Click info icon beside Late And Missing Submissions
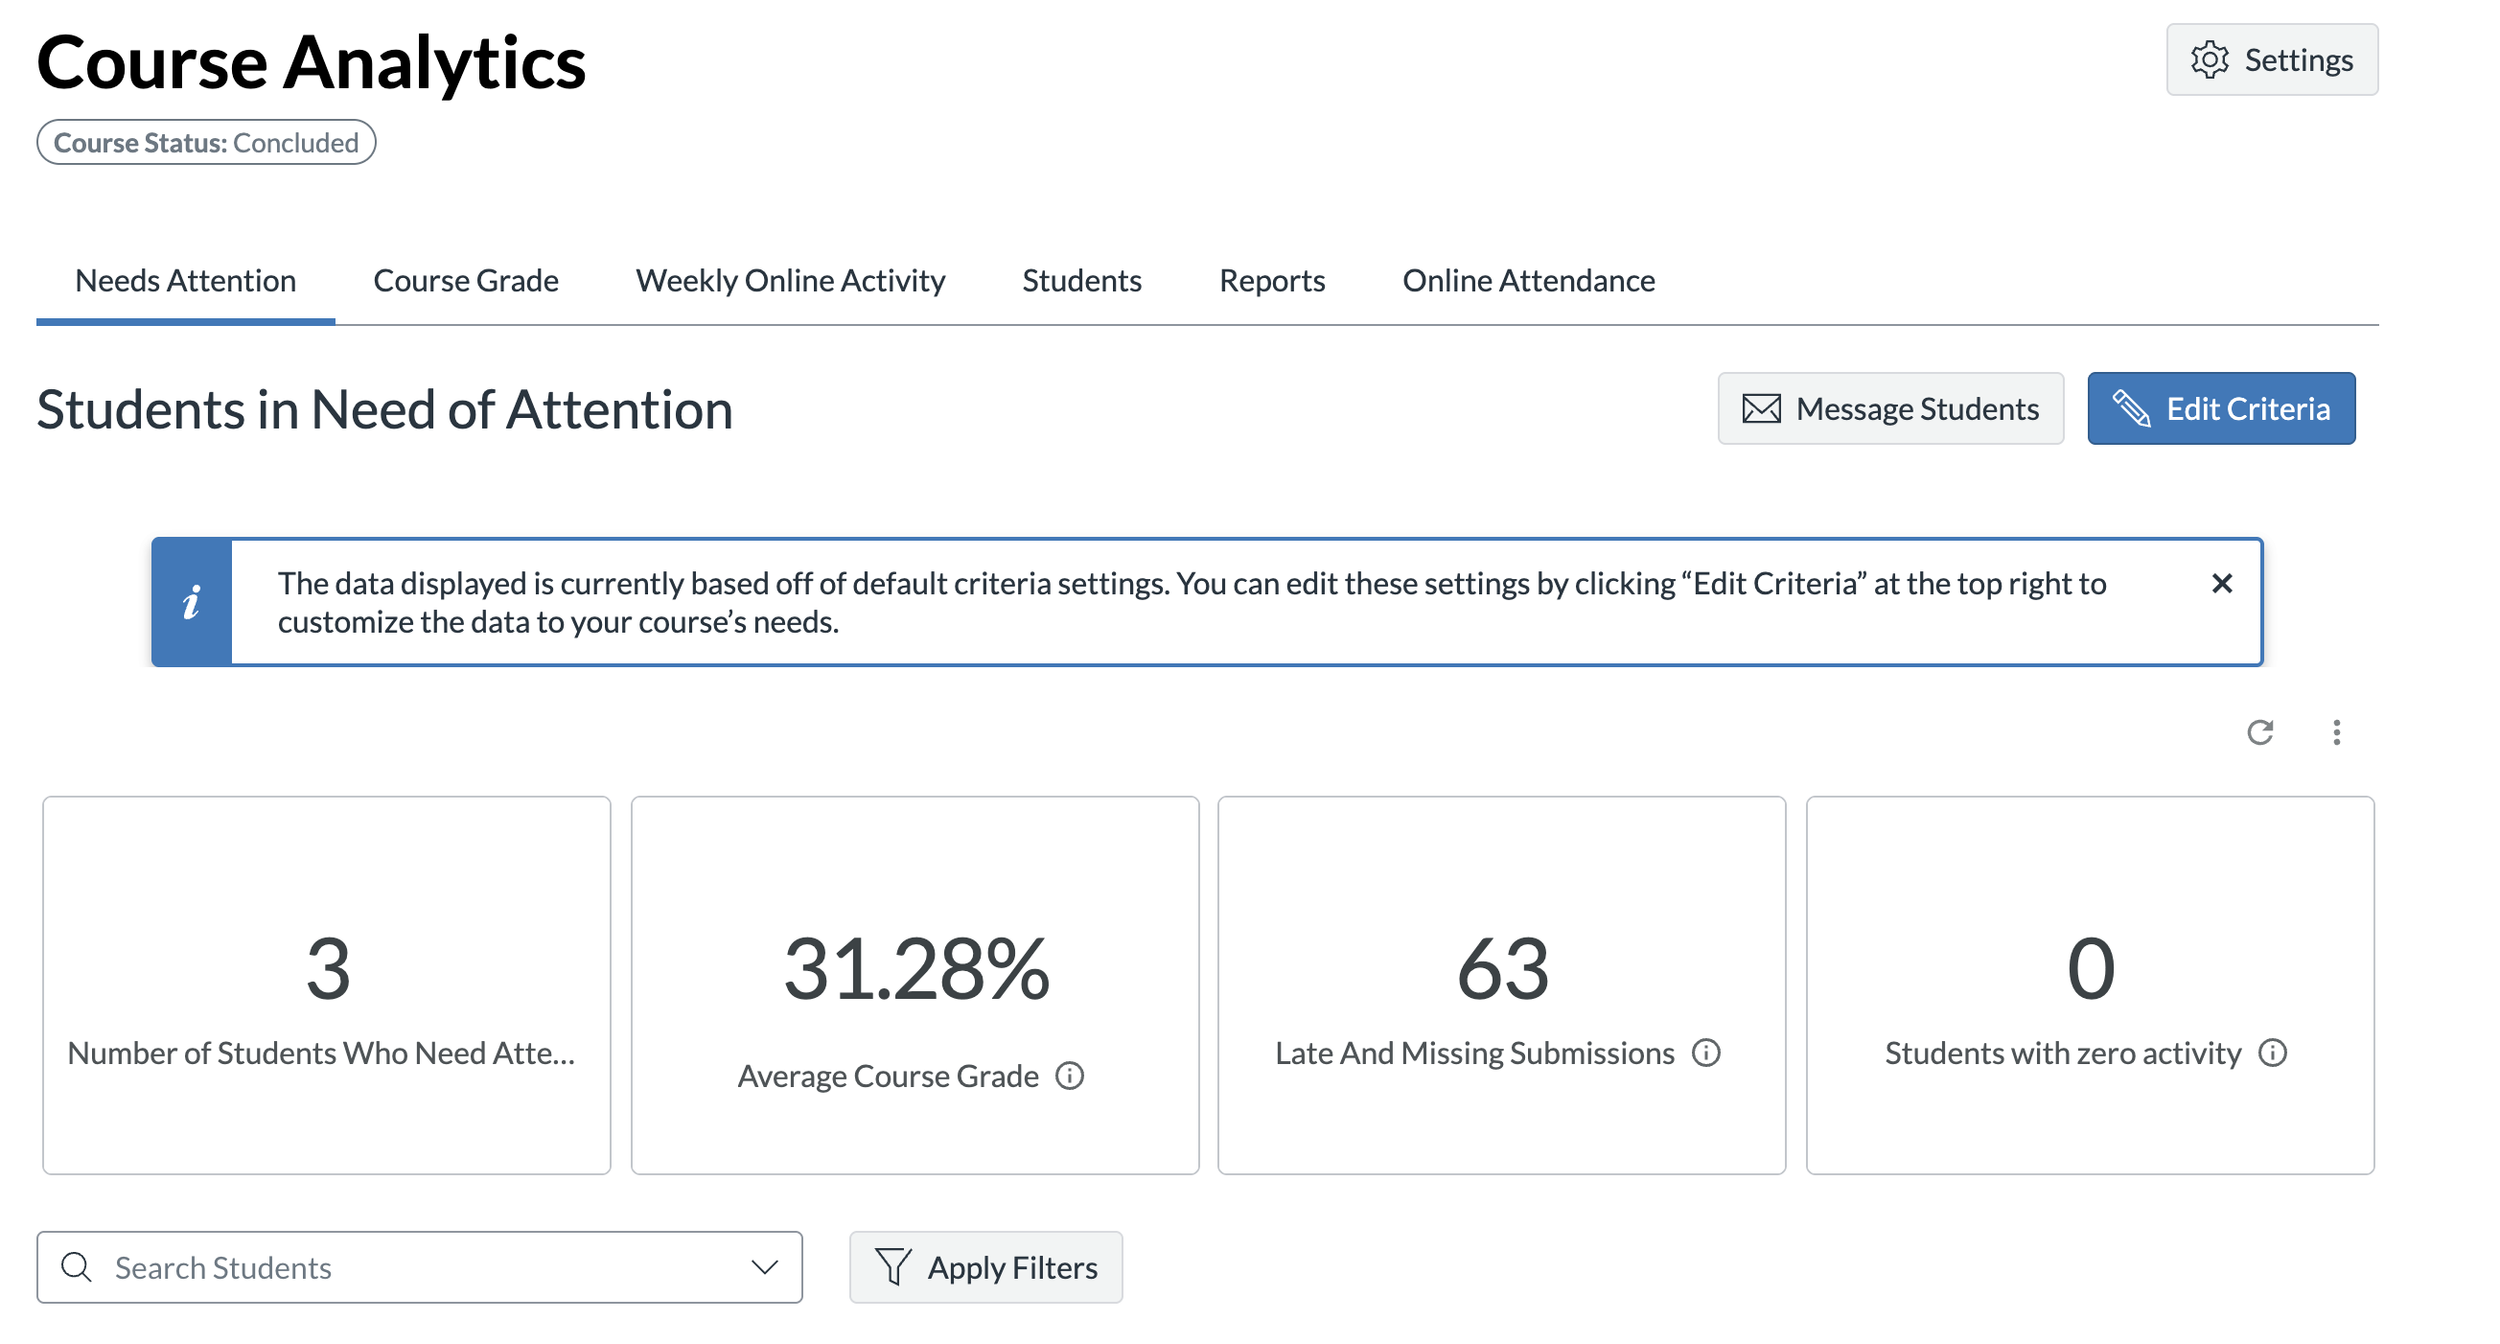 [1706, 1053]
